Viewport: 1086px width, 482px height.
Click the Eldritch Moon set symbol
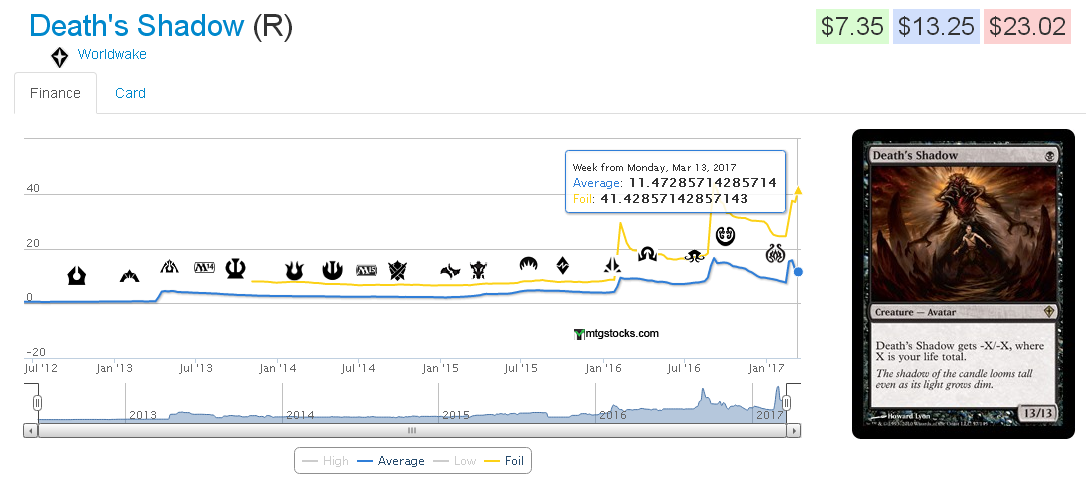click(694, 256)
